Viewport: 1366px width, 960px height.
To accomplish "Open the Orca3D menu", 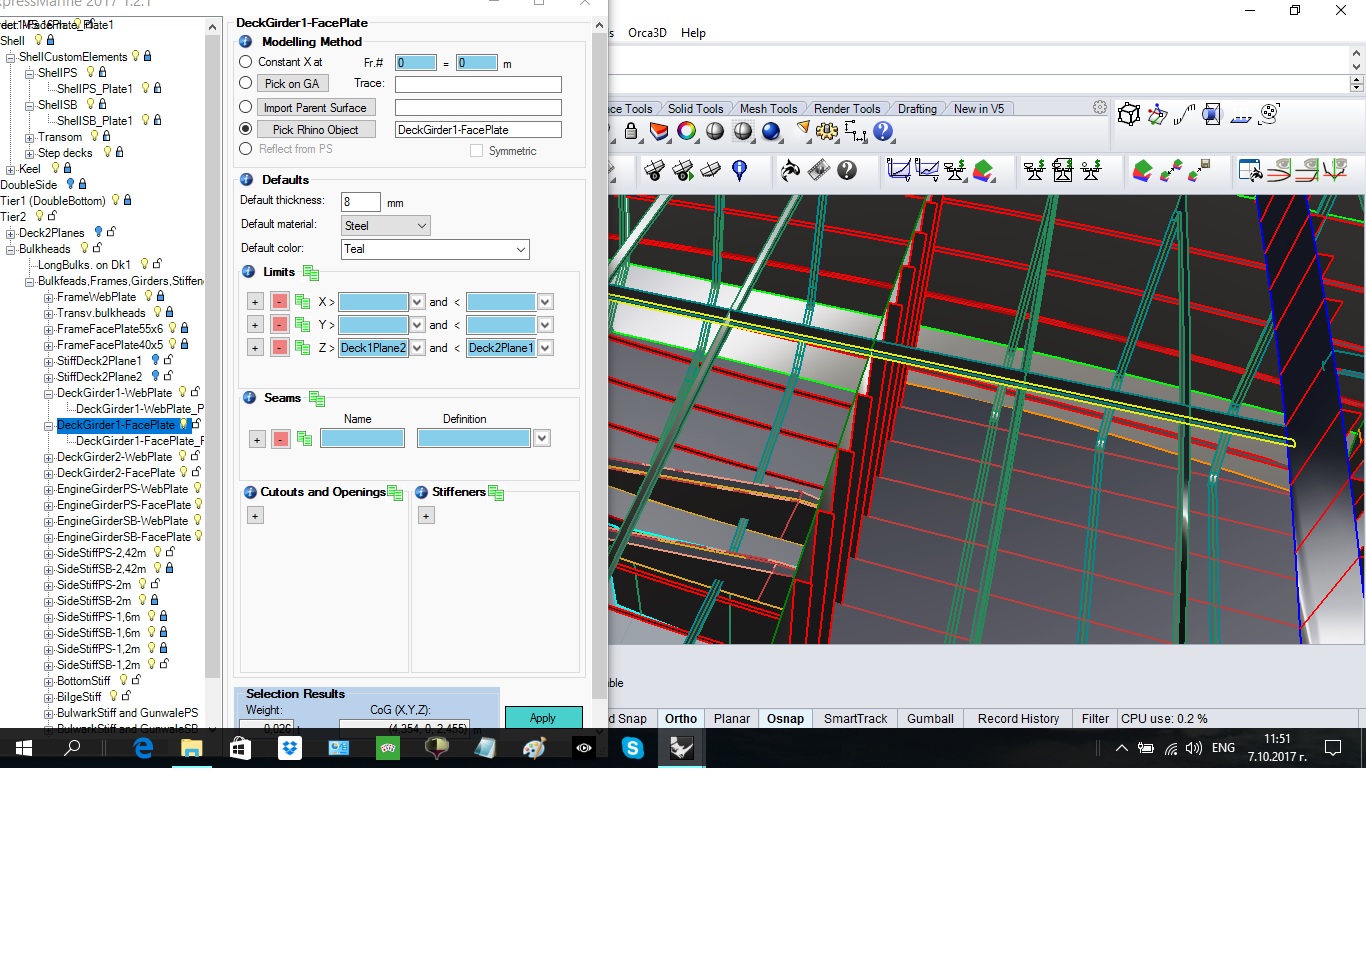I will [x=647, y=33].
